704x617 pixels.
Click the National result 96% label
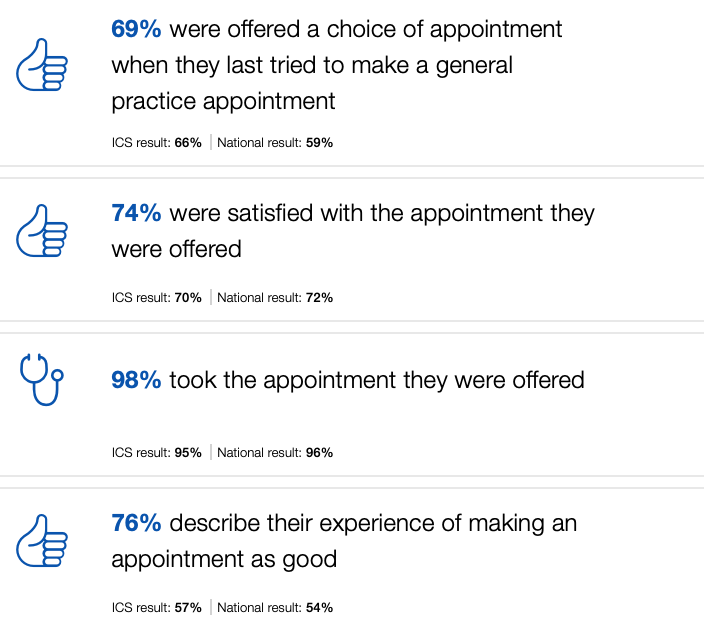275,452
